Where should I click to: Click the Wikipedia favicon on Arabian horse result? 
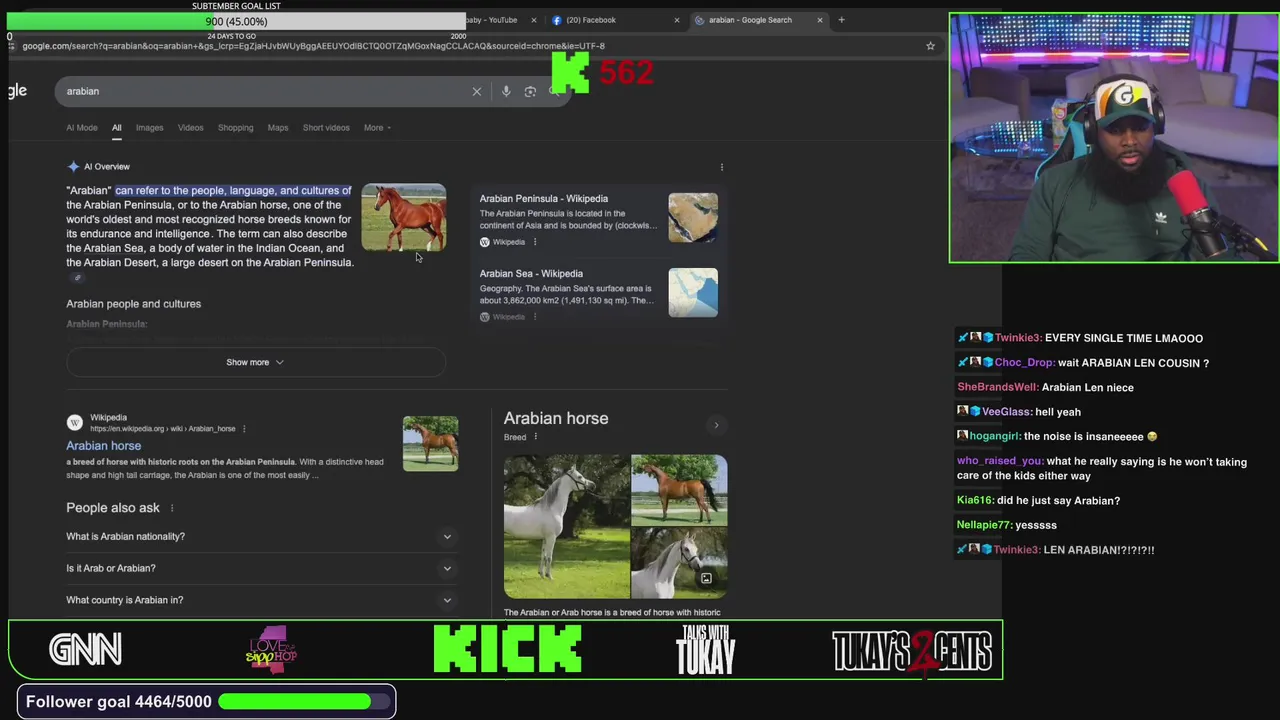click(75, 423)
